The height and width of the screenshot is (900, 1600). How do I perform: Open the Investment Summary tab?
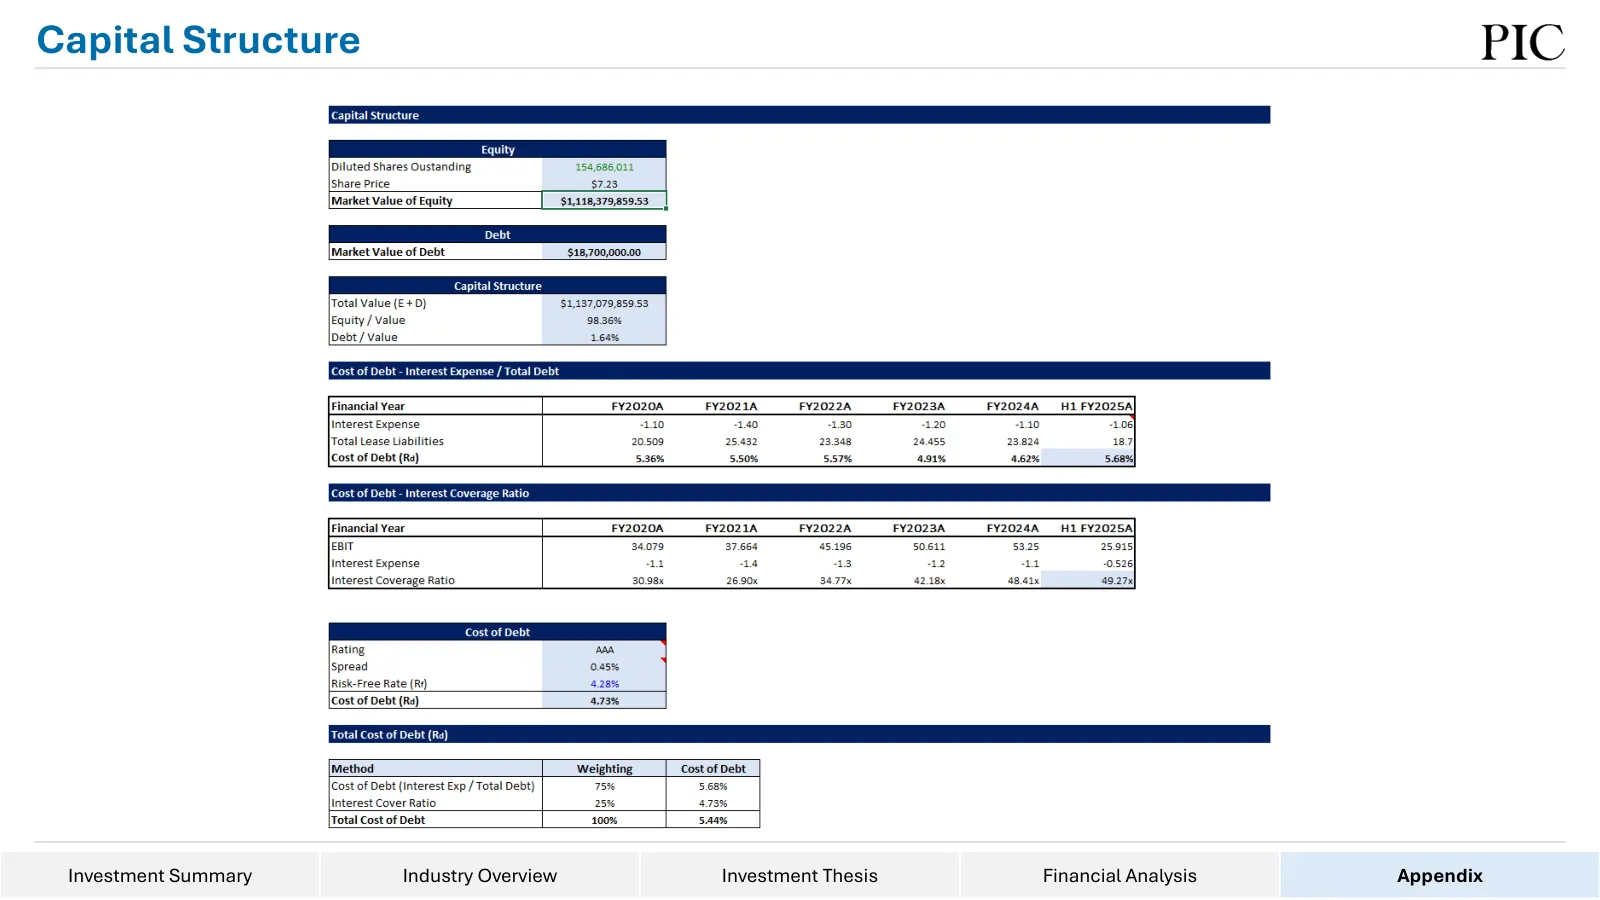(160, 875)
